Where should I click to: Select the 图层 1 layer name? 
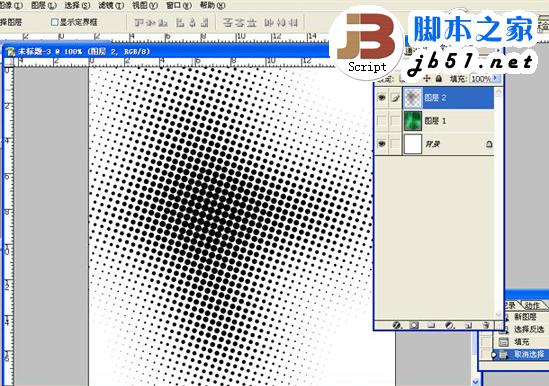pyautogui.click(x=435, y=121)
